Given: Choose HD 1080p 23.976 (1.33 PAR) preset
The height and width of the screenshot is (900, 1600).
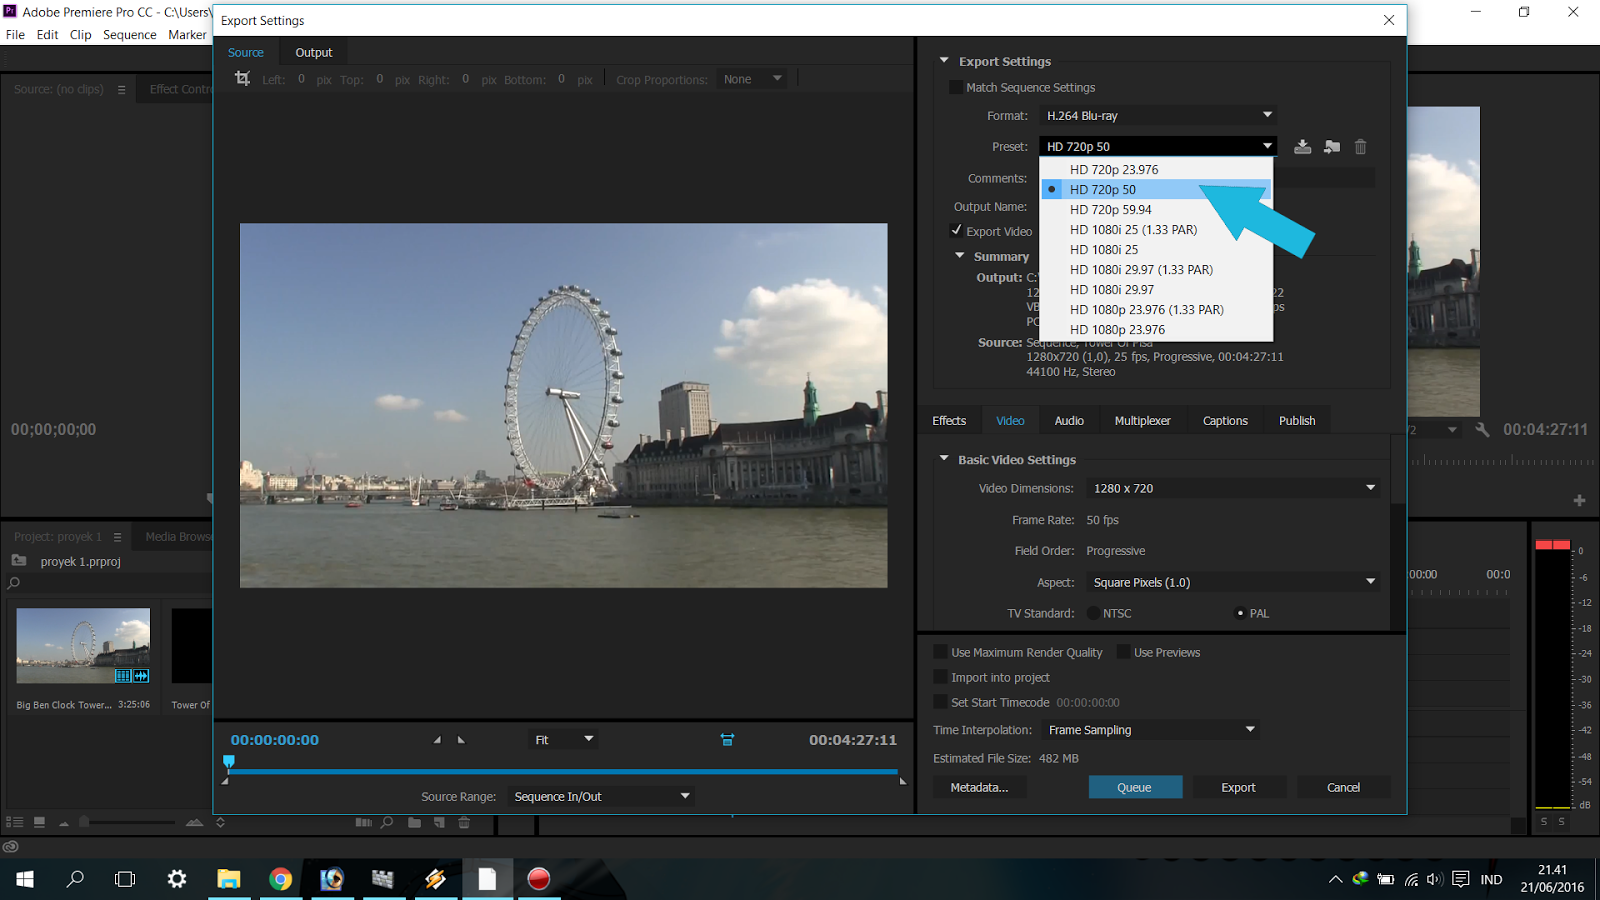Looking at the screenshot, I should [1156, 310].
